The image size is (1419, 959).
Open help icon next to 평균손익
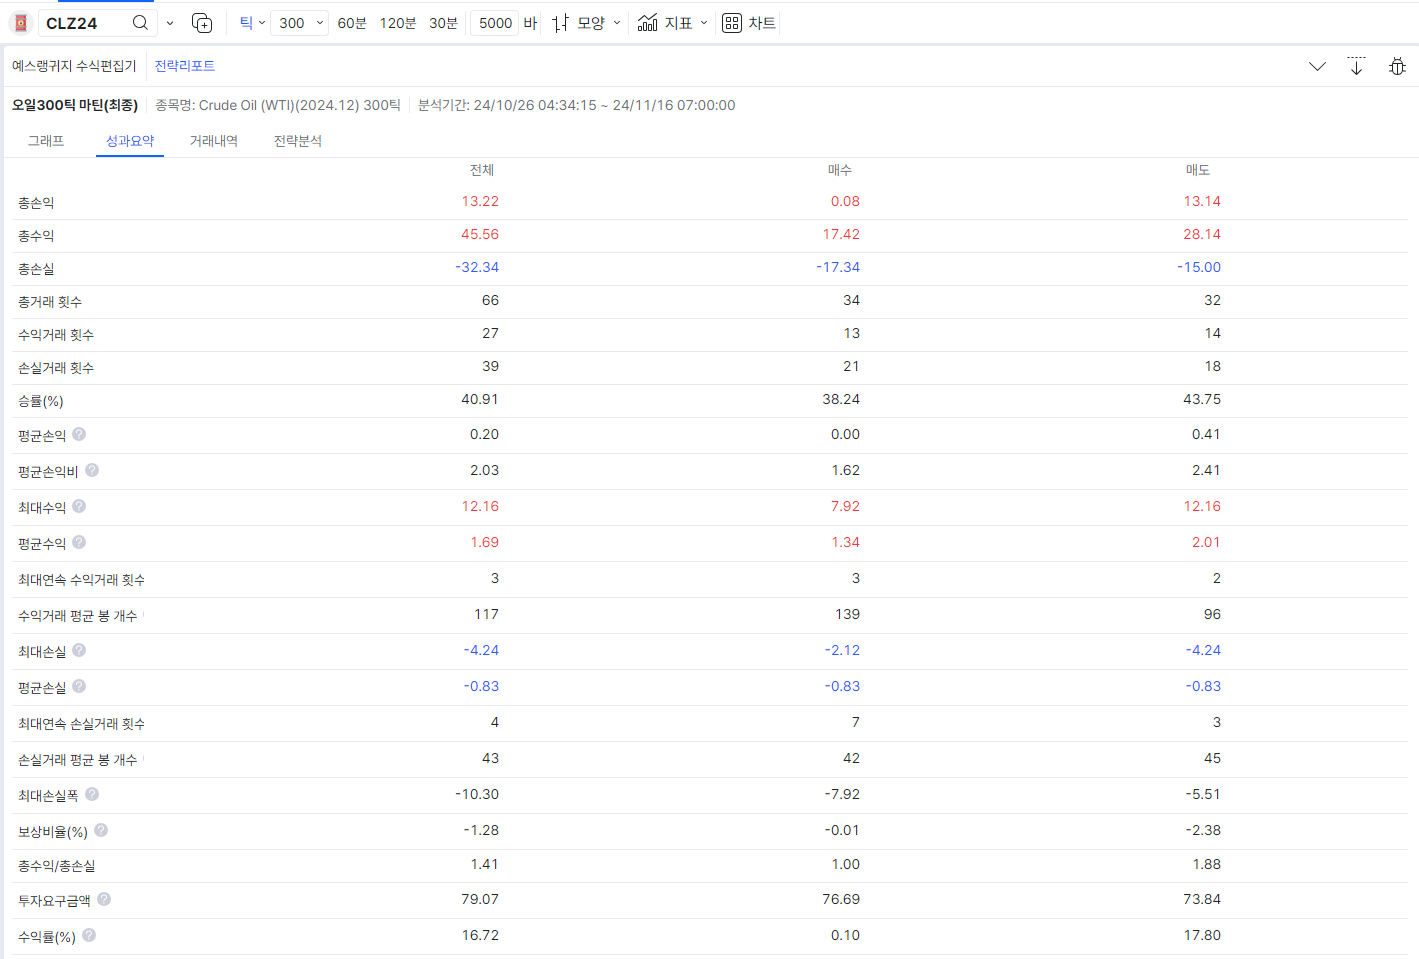click(x=79, y=434)
